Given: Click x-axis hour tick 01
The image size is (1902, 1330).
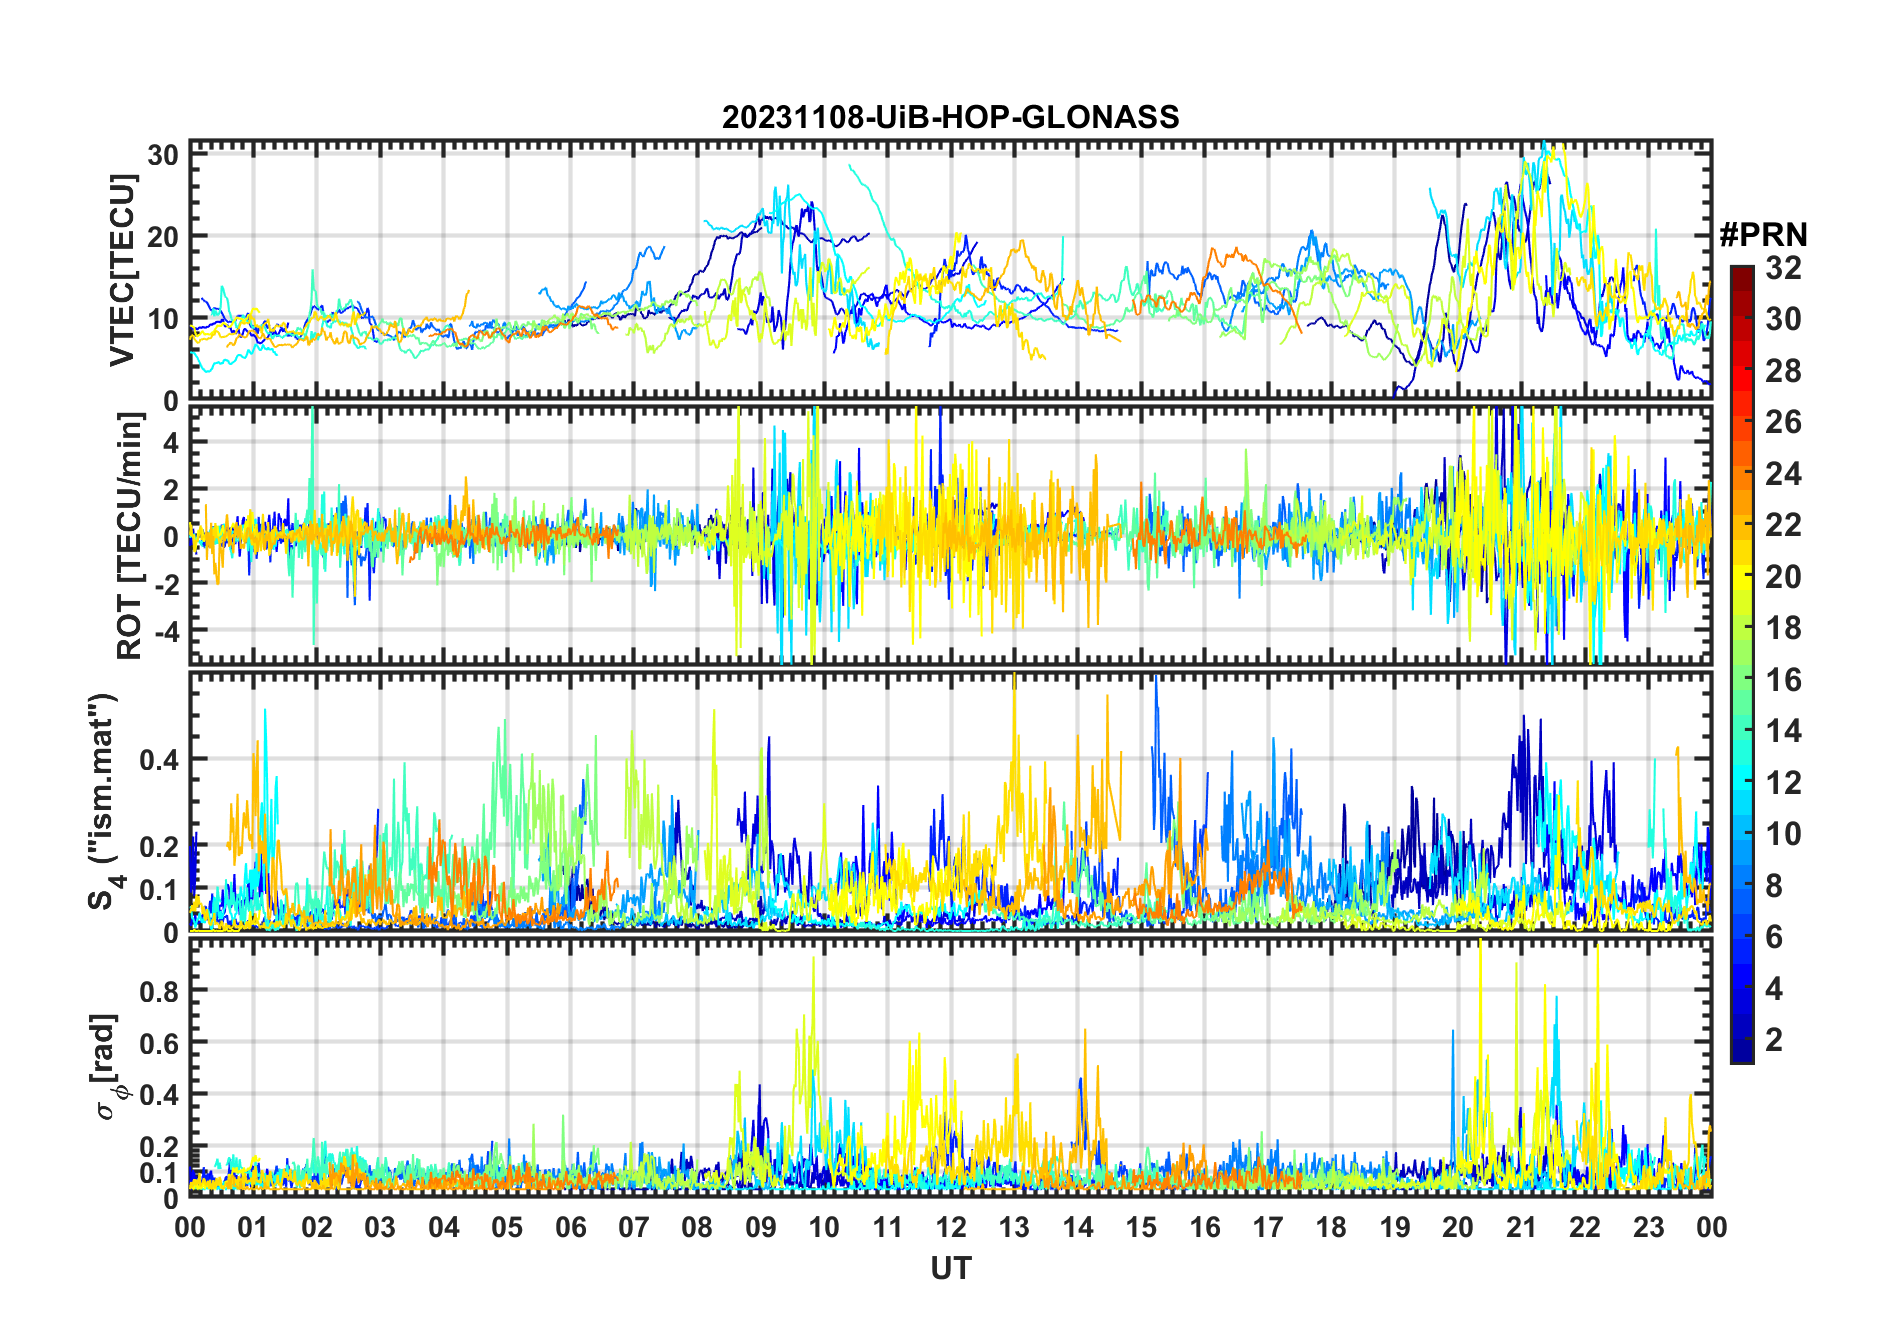Looking at the screenshot, I should [253, 1227].
